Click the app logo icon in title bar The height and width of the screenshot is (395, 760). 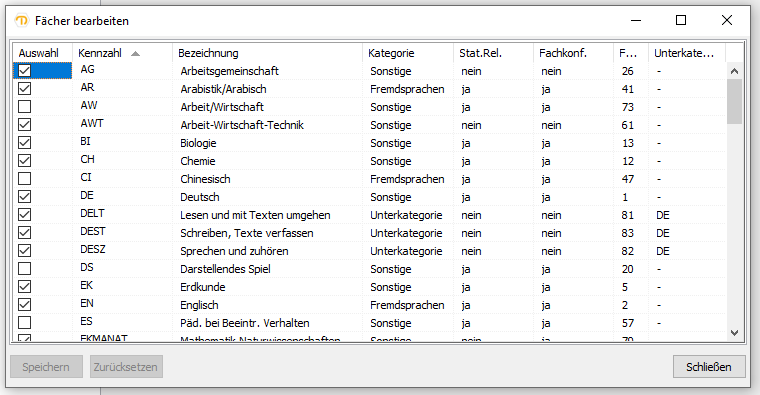tap(22, 21)
